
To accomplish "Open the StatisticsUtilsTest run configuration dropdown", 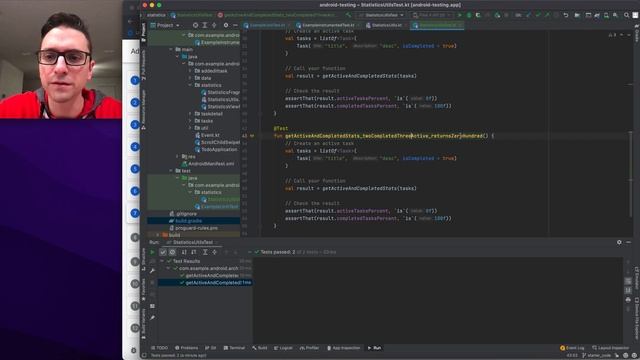I will [382, 15].
